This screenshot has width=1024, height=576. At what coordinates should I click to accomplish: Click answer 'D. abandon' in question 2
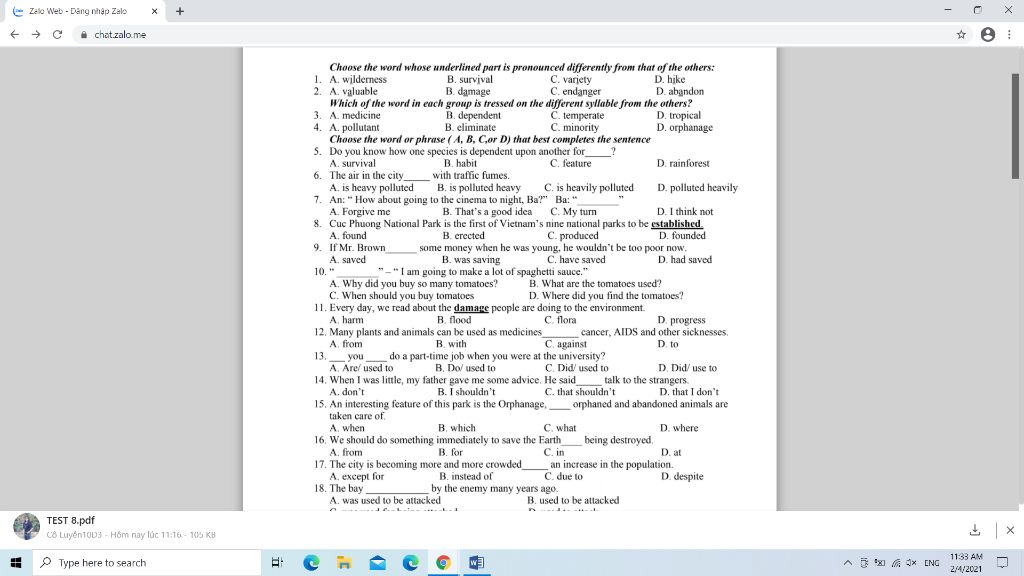(680, 91)
